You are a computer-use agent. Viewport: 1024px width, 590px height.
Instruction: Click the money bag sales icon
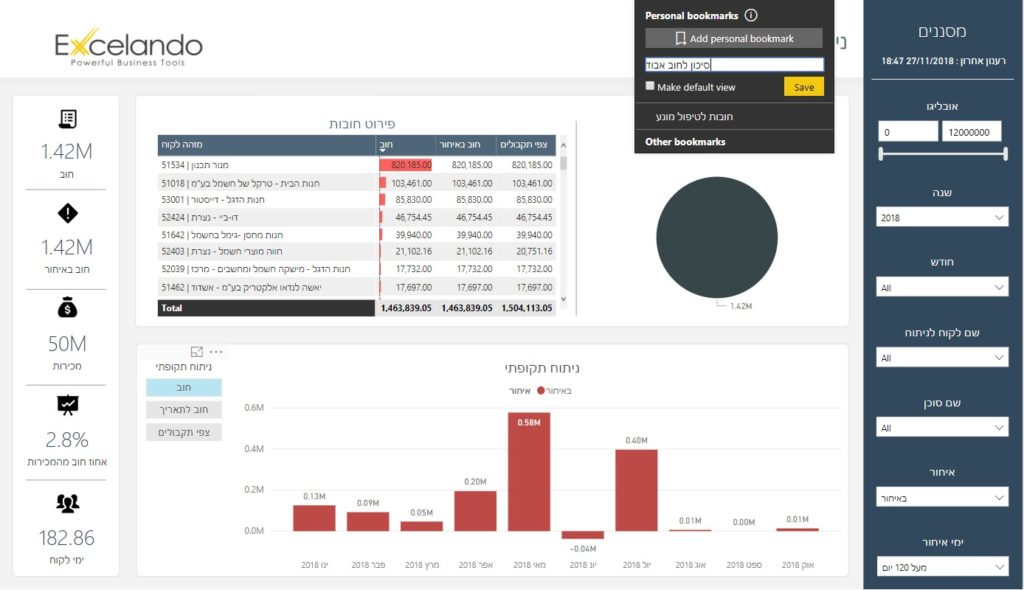[x=67, y=309]
